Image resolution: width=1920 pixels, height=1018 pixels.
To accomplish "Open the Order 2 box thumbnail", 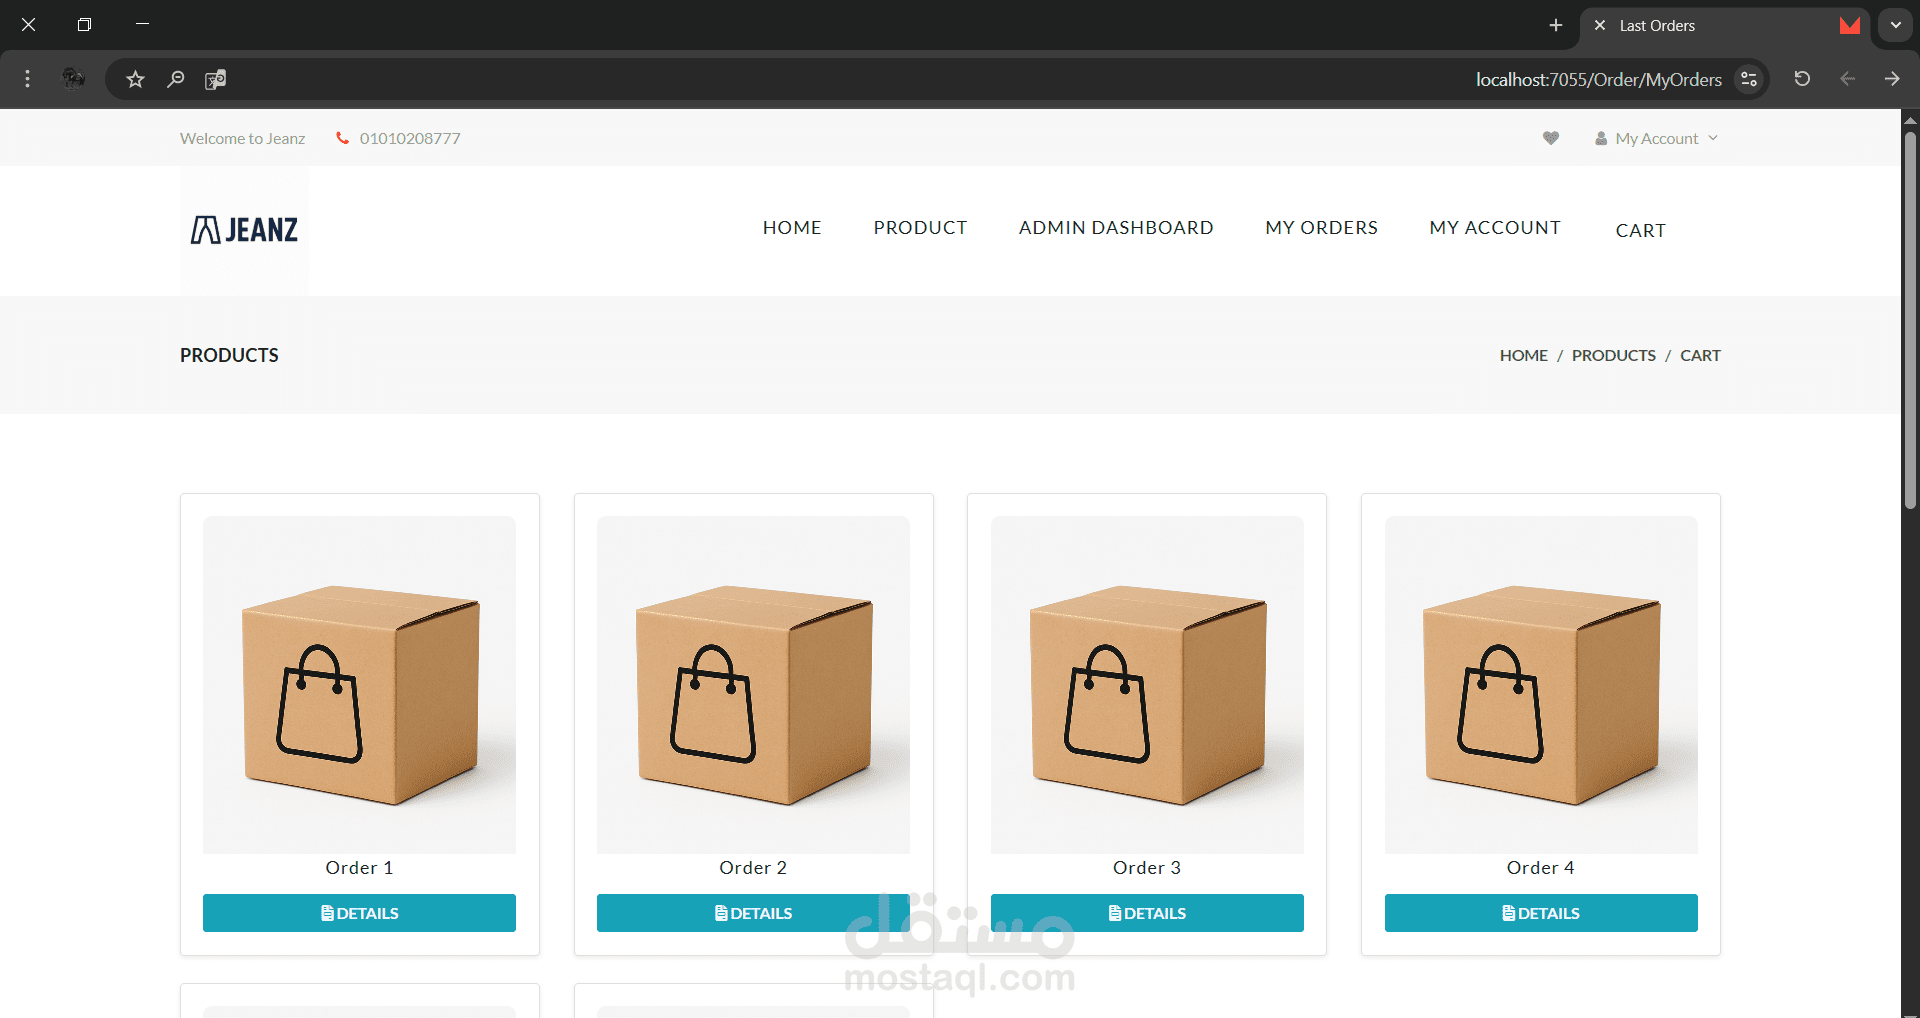I will [x=753, y=685].
